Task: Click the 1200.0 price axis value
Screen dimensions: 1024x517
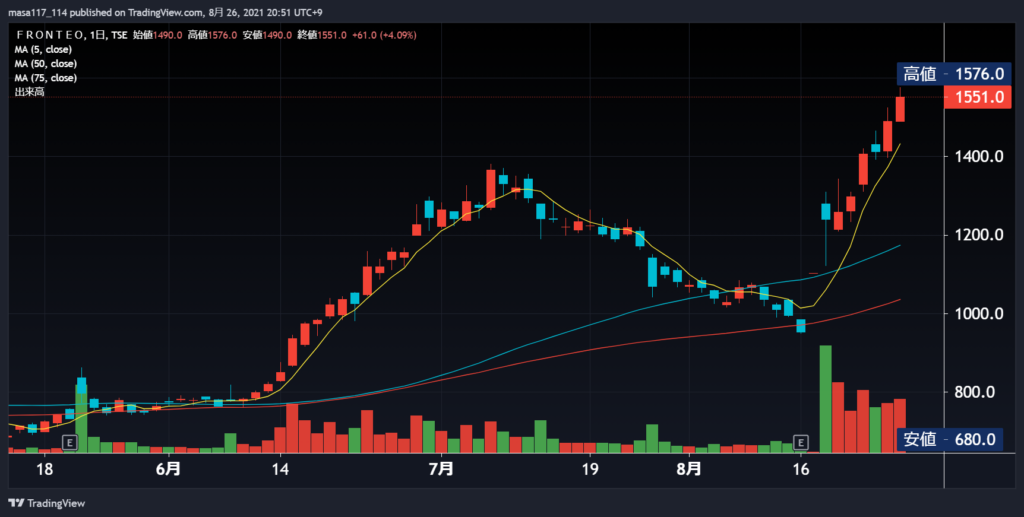Action: click(x=979, y=235)
